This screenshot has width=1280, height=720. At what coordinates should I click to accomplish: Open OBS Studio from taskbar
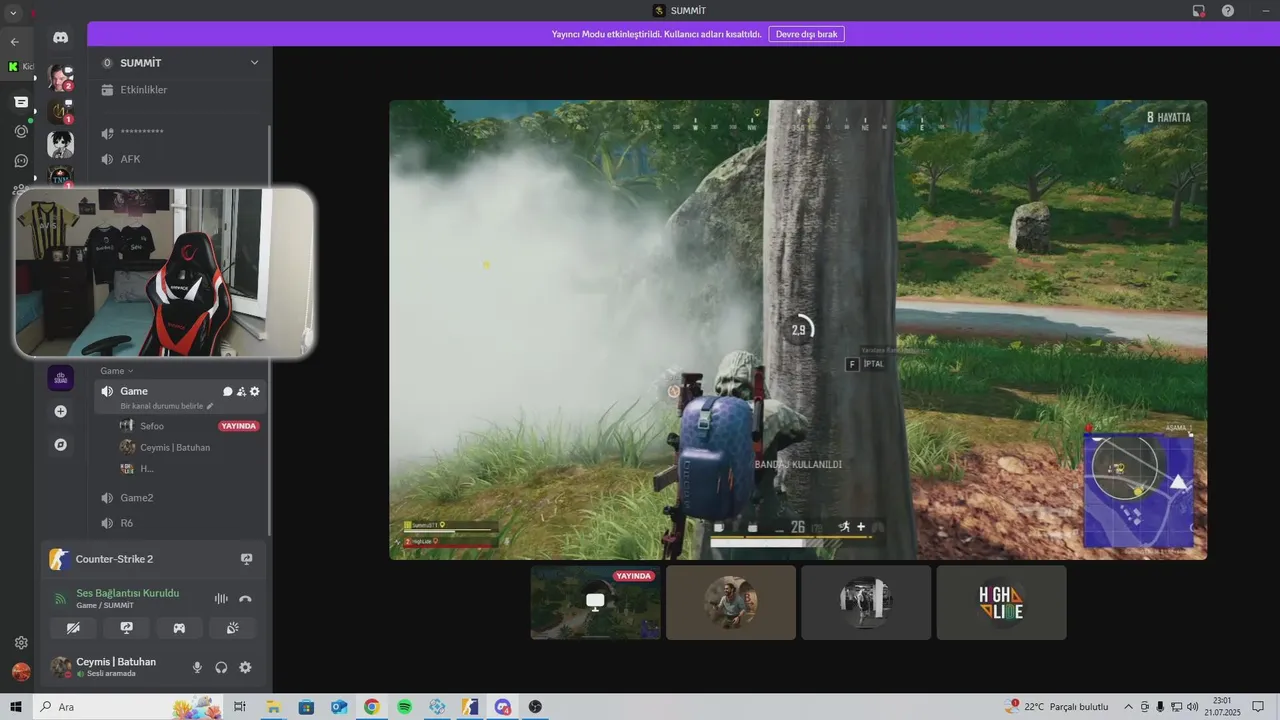click(x=535, y=707)
